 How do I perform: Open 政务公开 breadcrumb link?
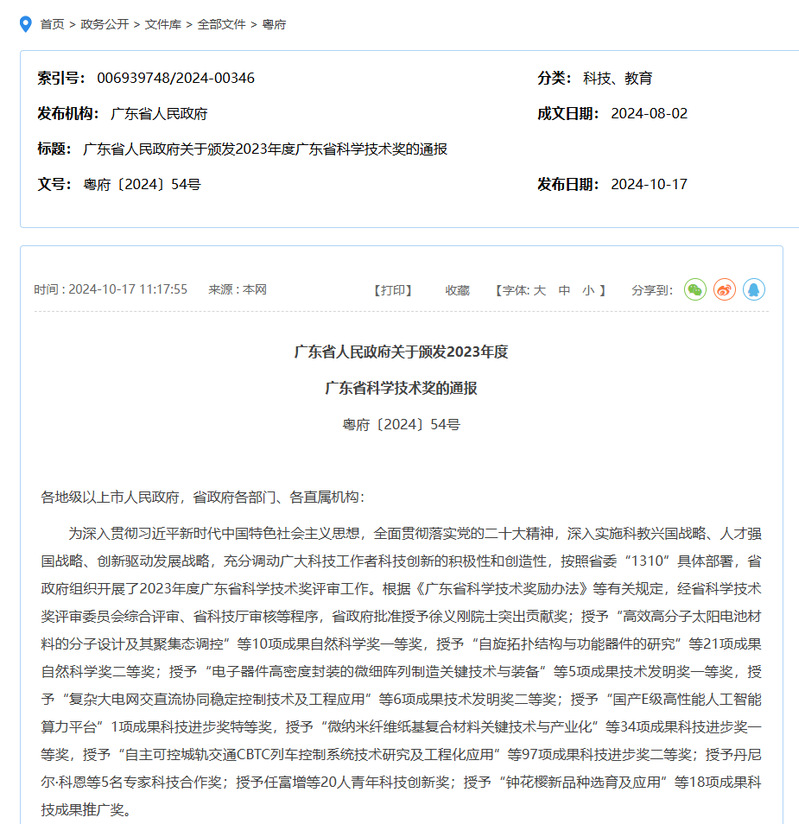point(105,24)
